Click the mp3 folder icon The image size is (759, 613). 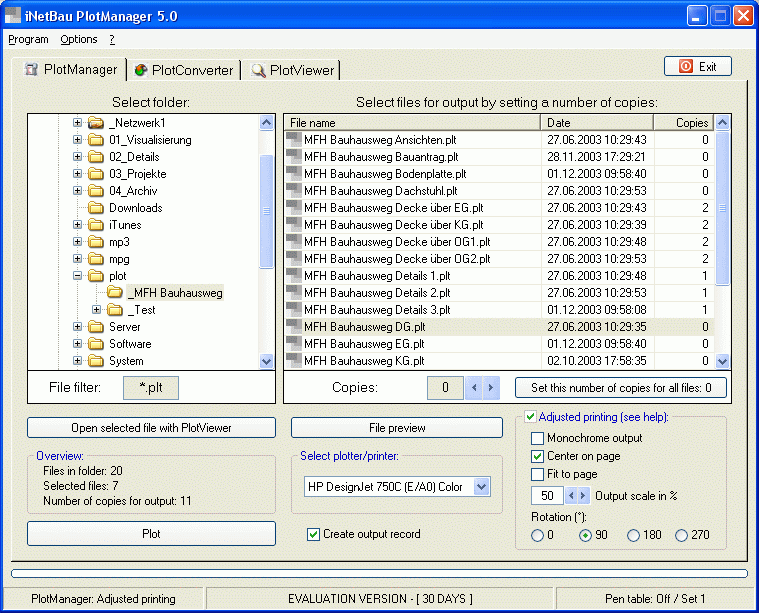96,242
